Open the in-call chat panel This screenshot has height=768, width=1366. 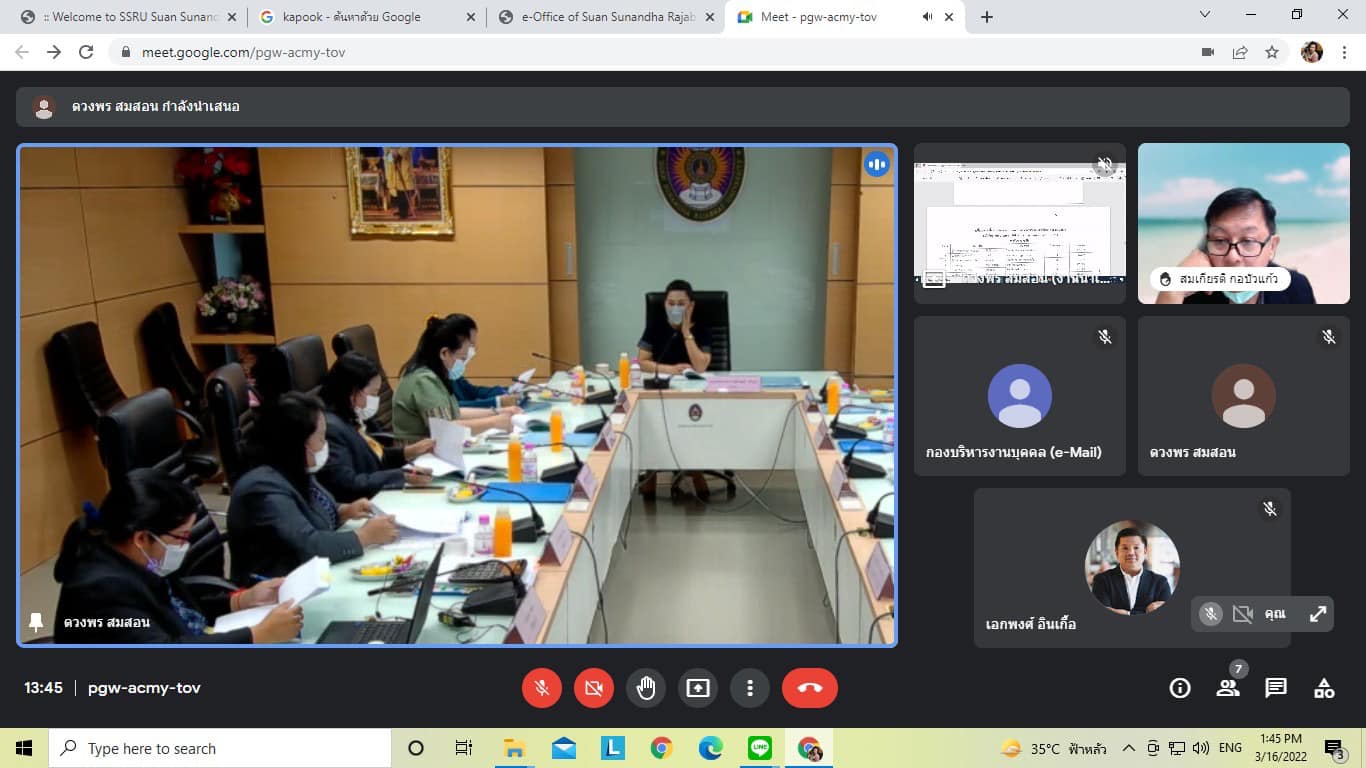(1276, 688)
